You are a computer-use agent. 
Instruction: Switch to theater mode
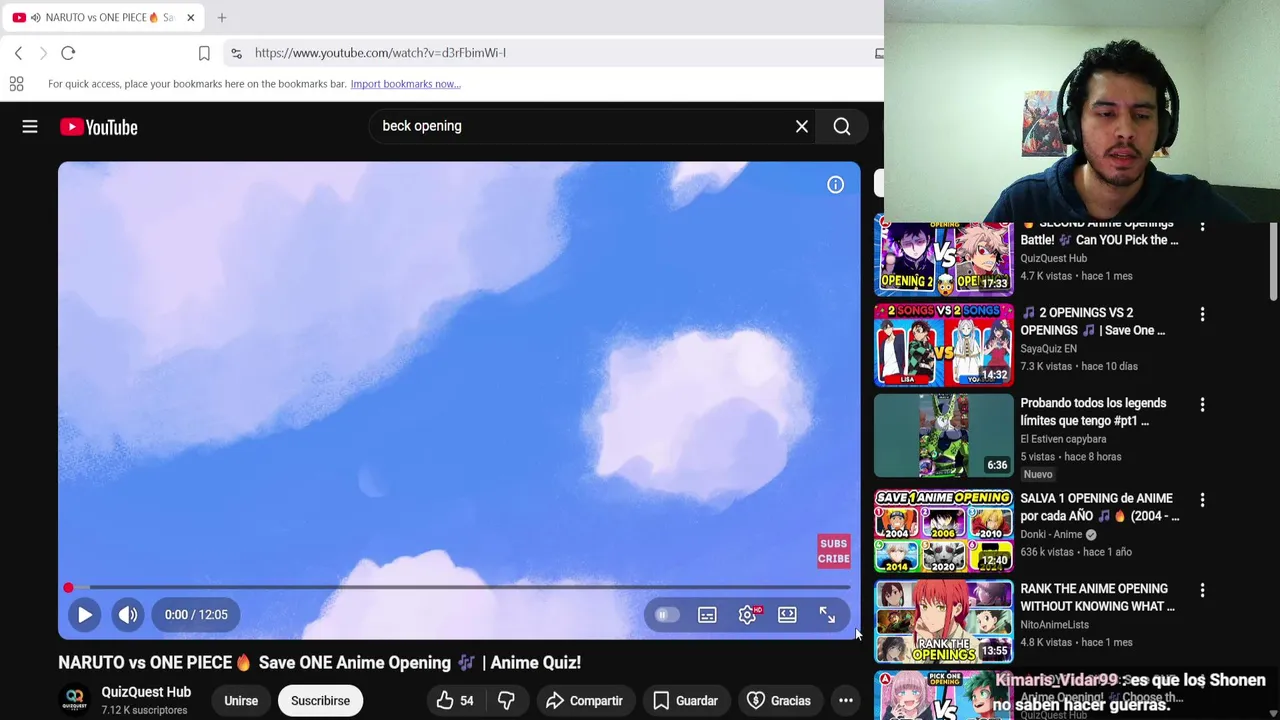click(787, 615)
